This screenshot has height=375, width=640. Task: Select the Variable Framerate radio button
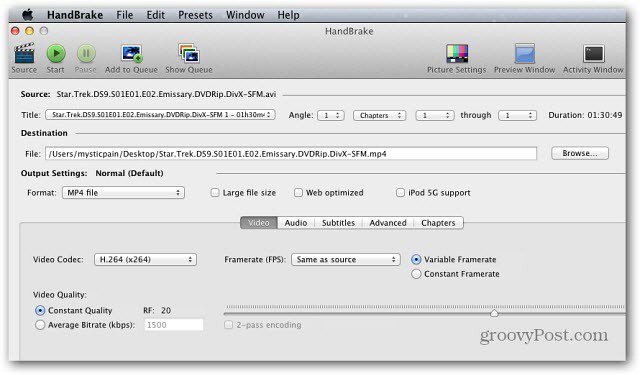coord(416,260)
